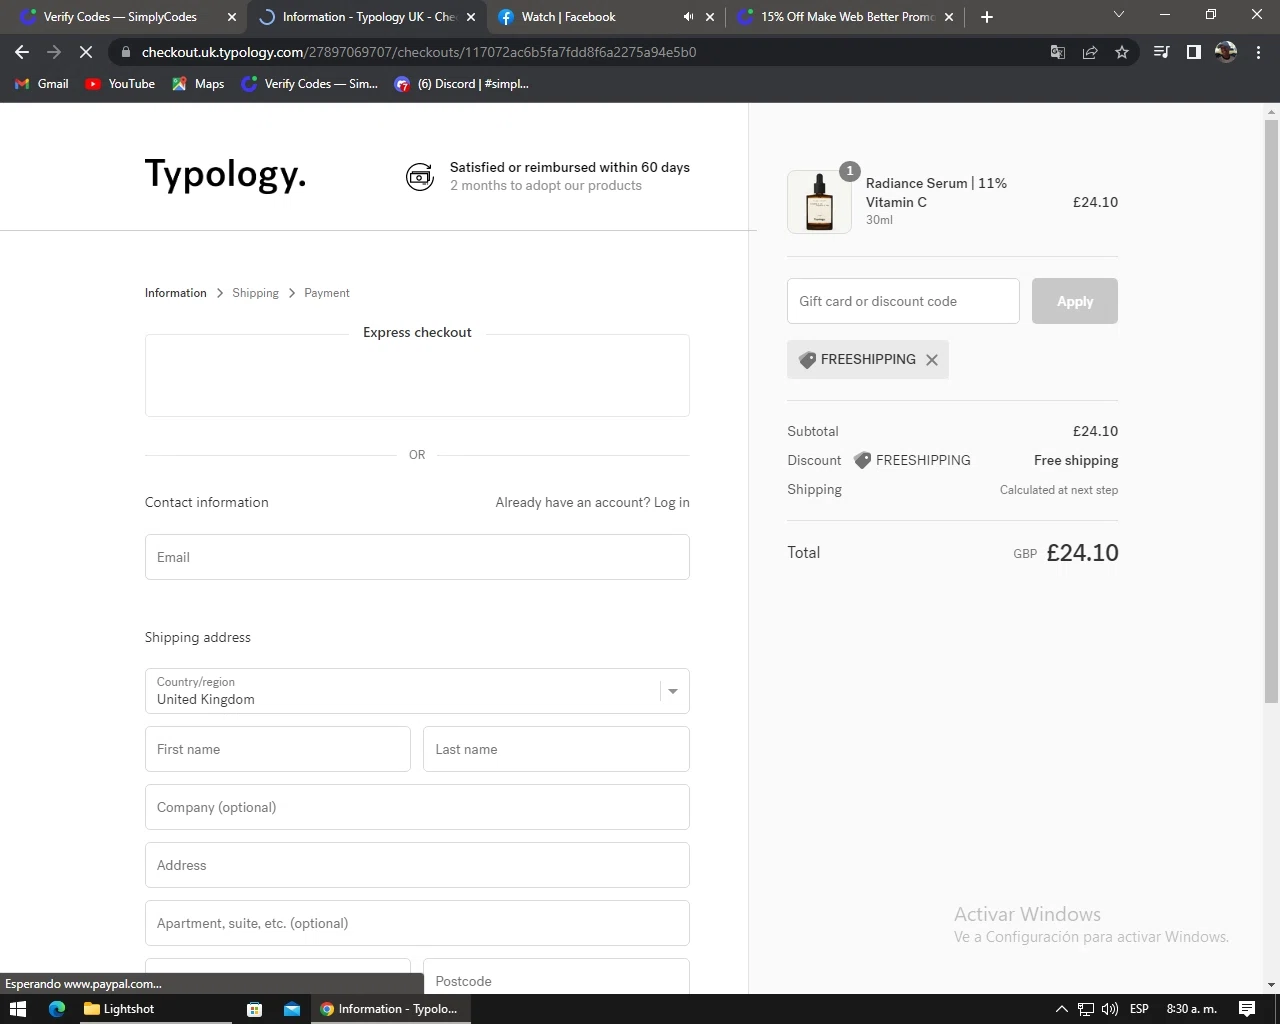Open the Discord #simpl... bookmark
Image resolution: width=1280 pixels, height=1024 pixels.
point(461,84)
